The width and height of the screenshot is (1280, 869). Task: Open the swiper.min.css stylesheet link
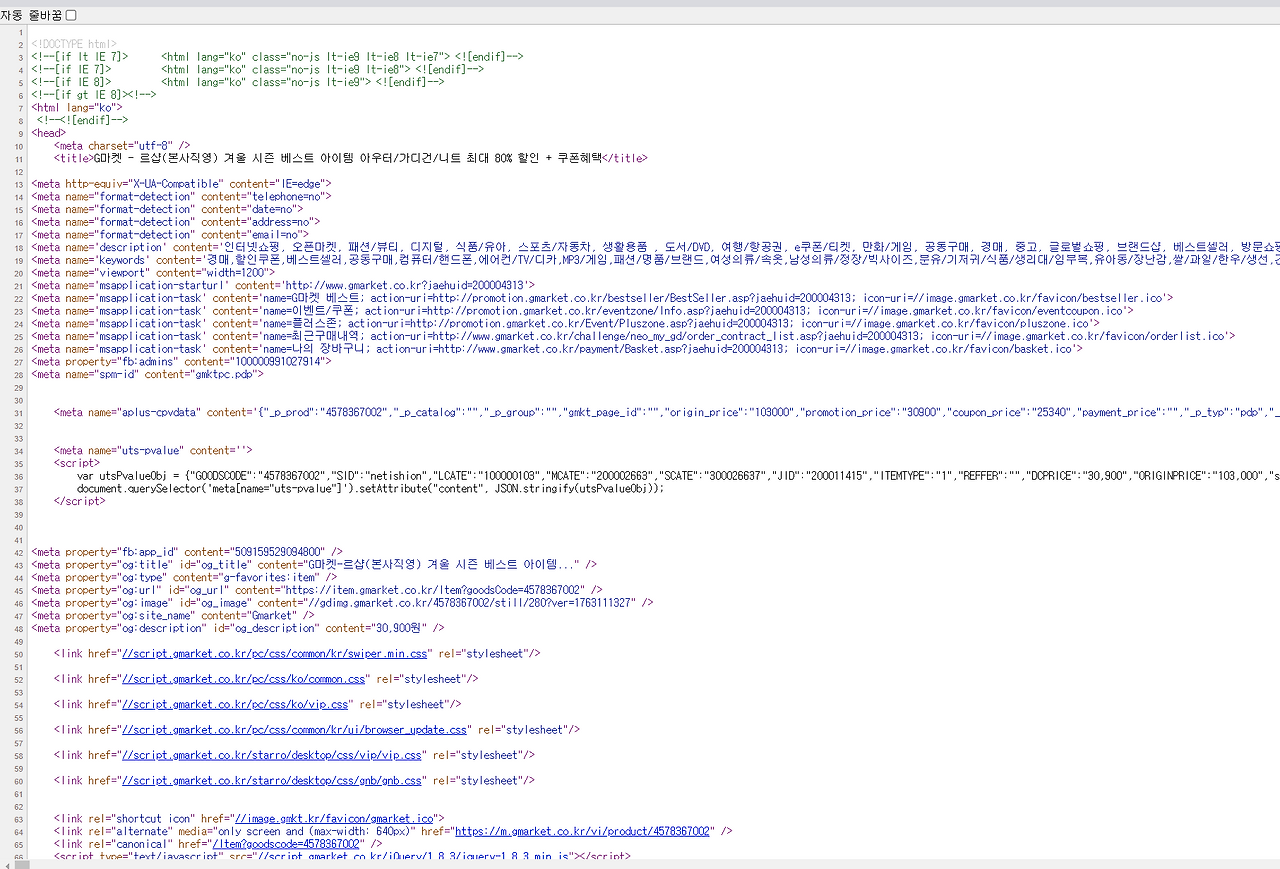tap(275, 653)
